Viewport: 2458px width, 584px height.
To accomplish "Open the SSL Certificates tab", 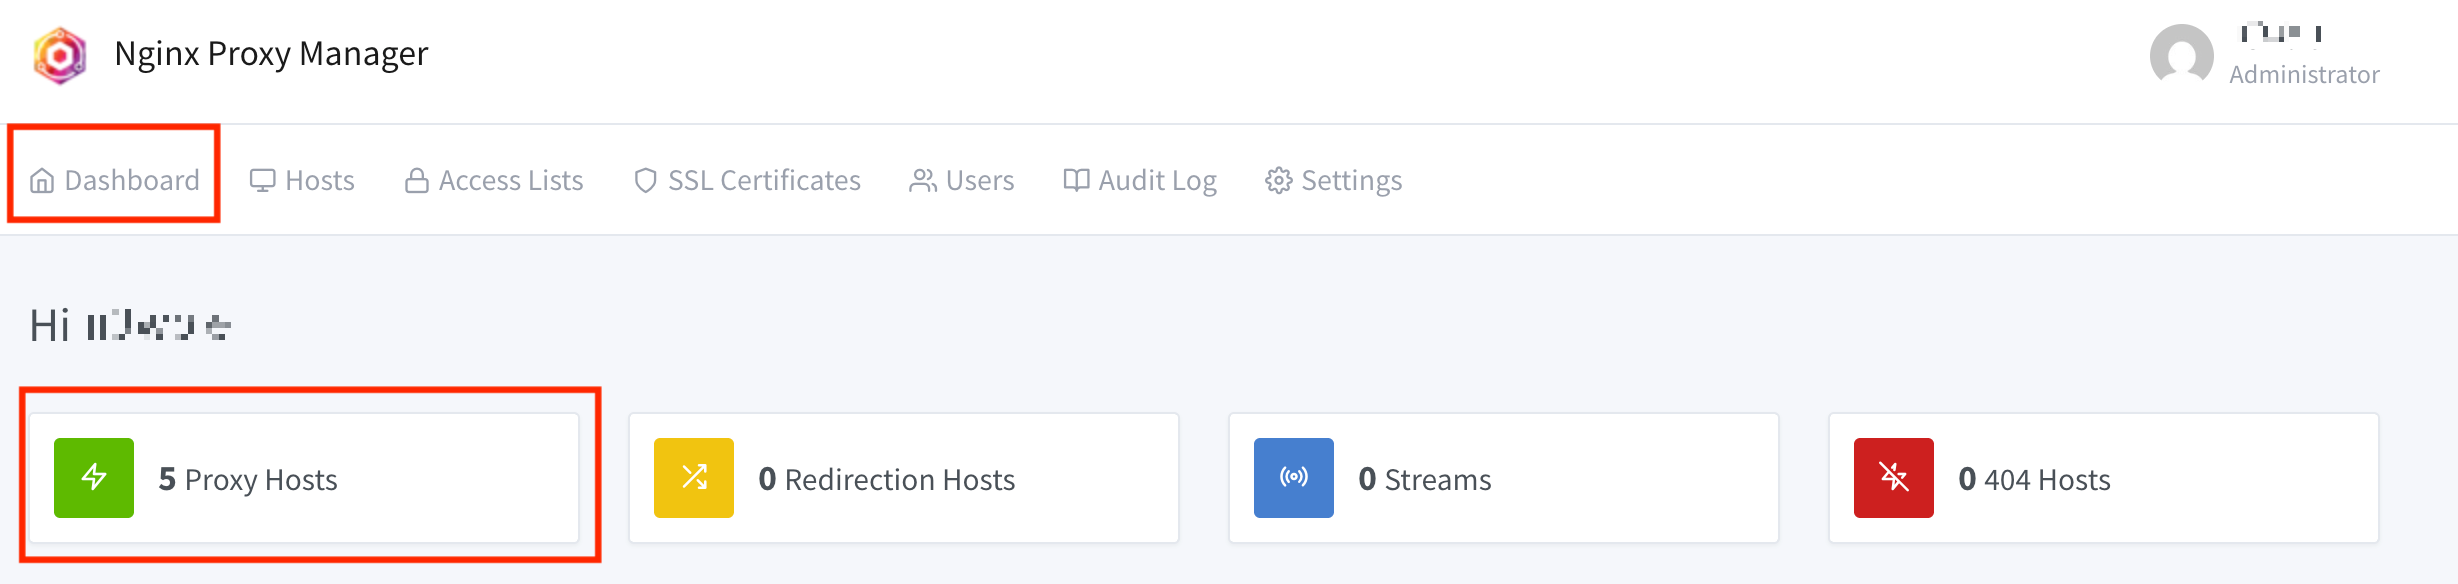I will 747,180.
